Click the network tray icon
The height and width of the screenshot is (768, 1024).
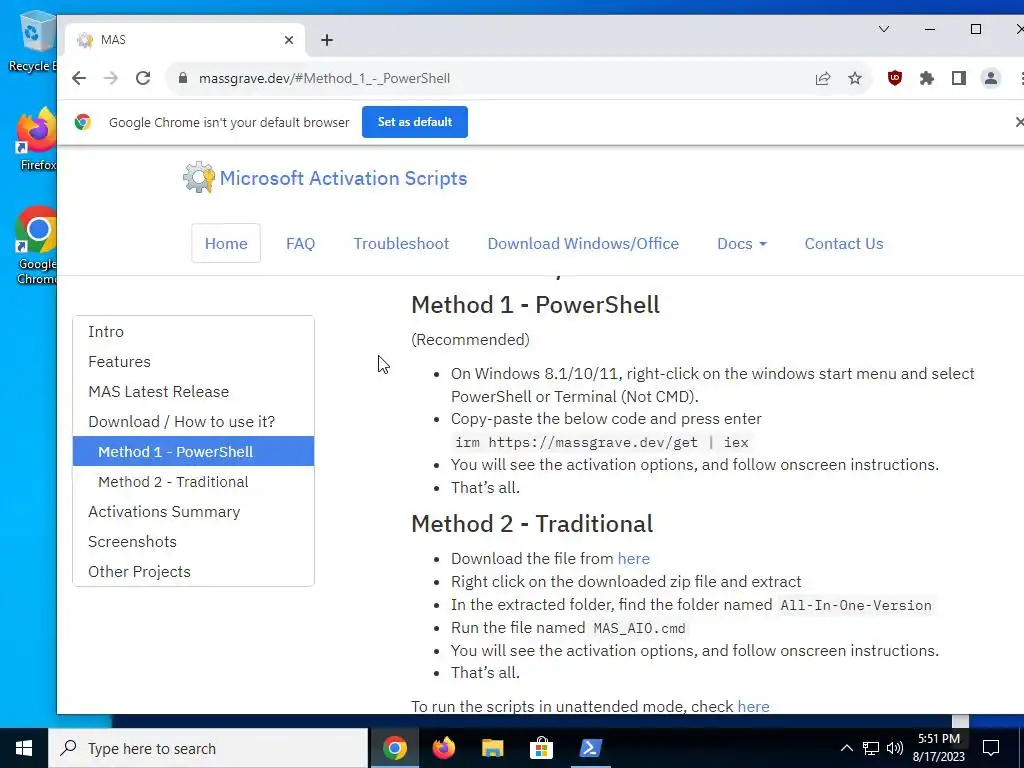pyautogui.click(x=871, y=748)
